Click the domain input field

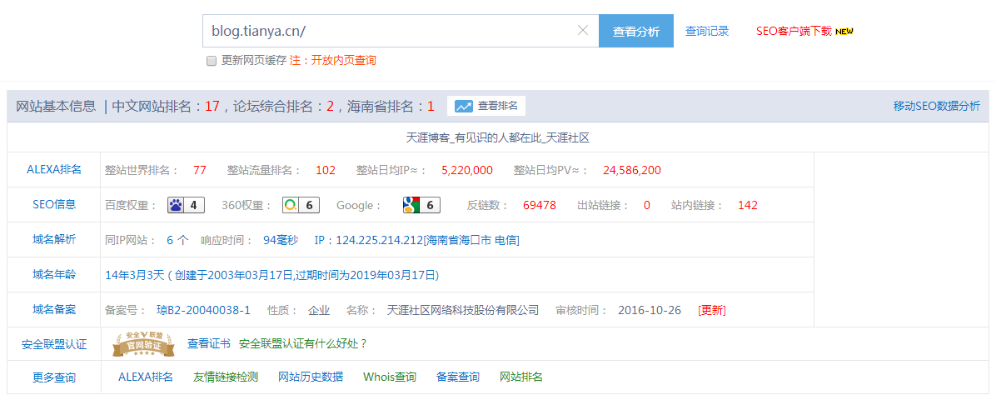tap(390, 31)
